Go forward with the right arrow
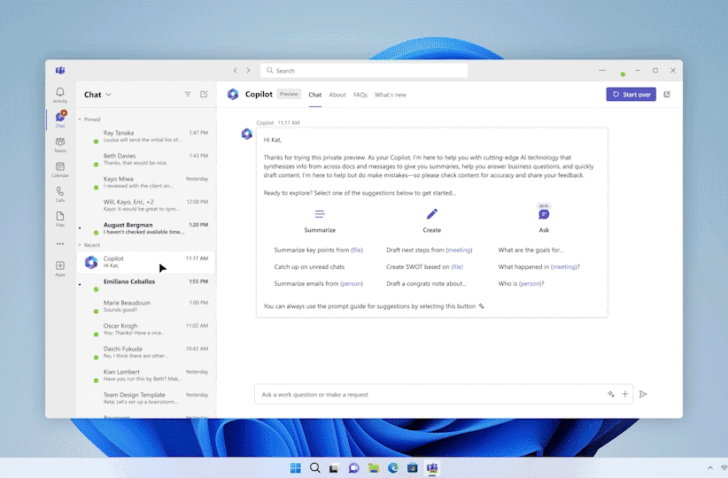The image size is (728, 478). (248, 71)
